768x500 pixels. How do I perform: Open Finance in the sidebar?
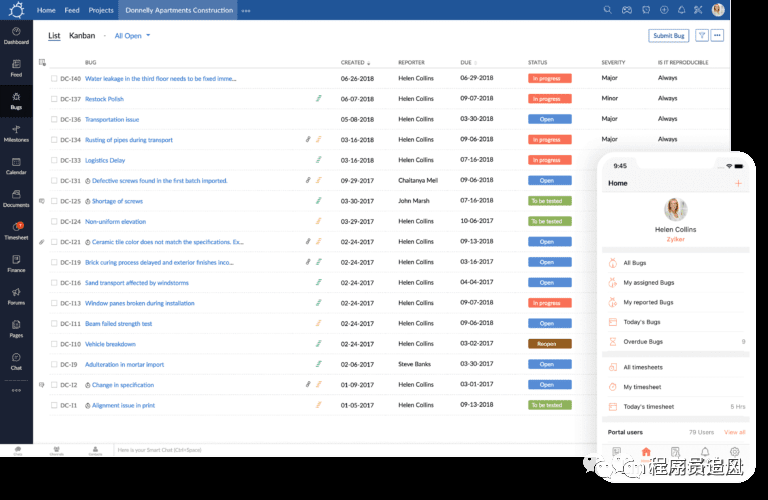(x=16, y=264)
